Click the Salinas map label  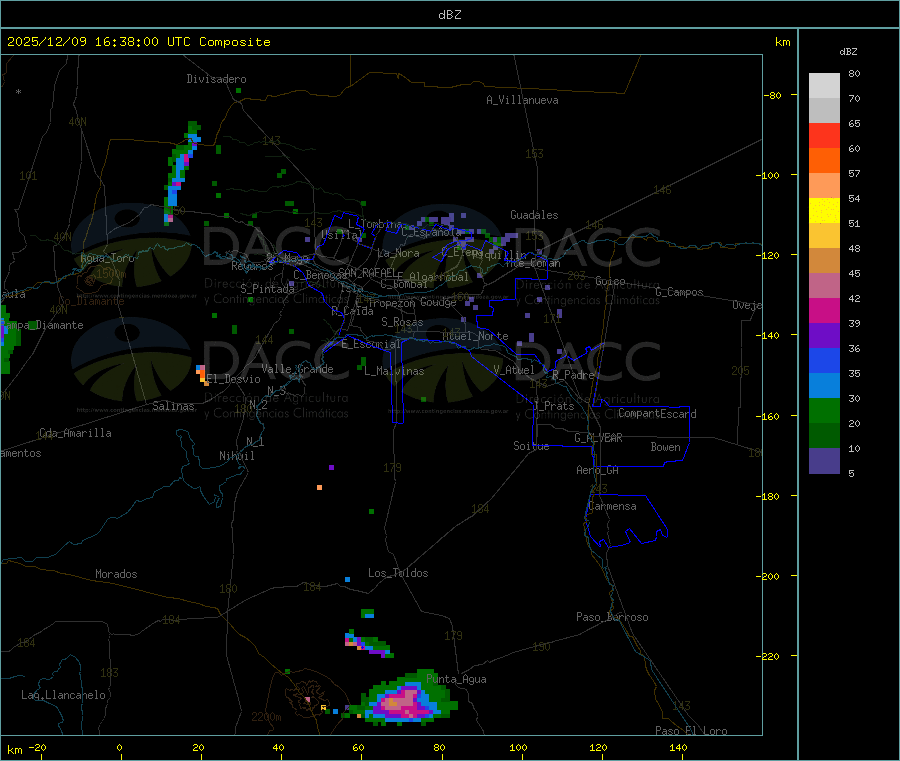click(x=173, y=406)
